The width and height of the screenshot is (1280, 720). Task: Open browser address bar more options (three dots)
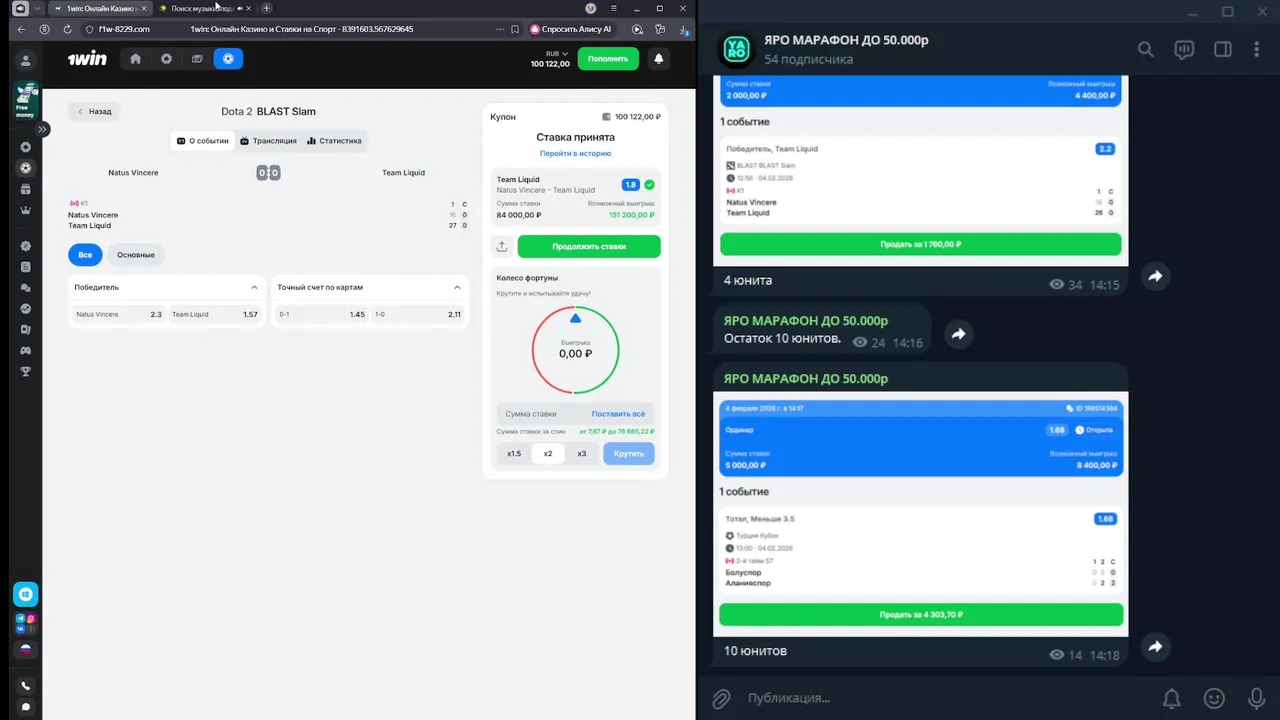click(500, 29)
